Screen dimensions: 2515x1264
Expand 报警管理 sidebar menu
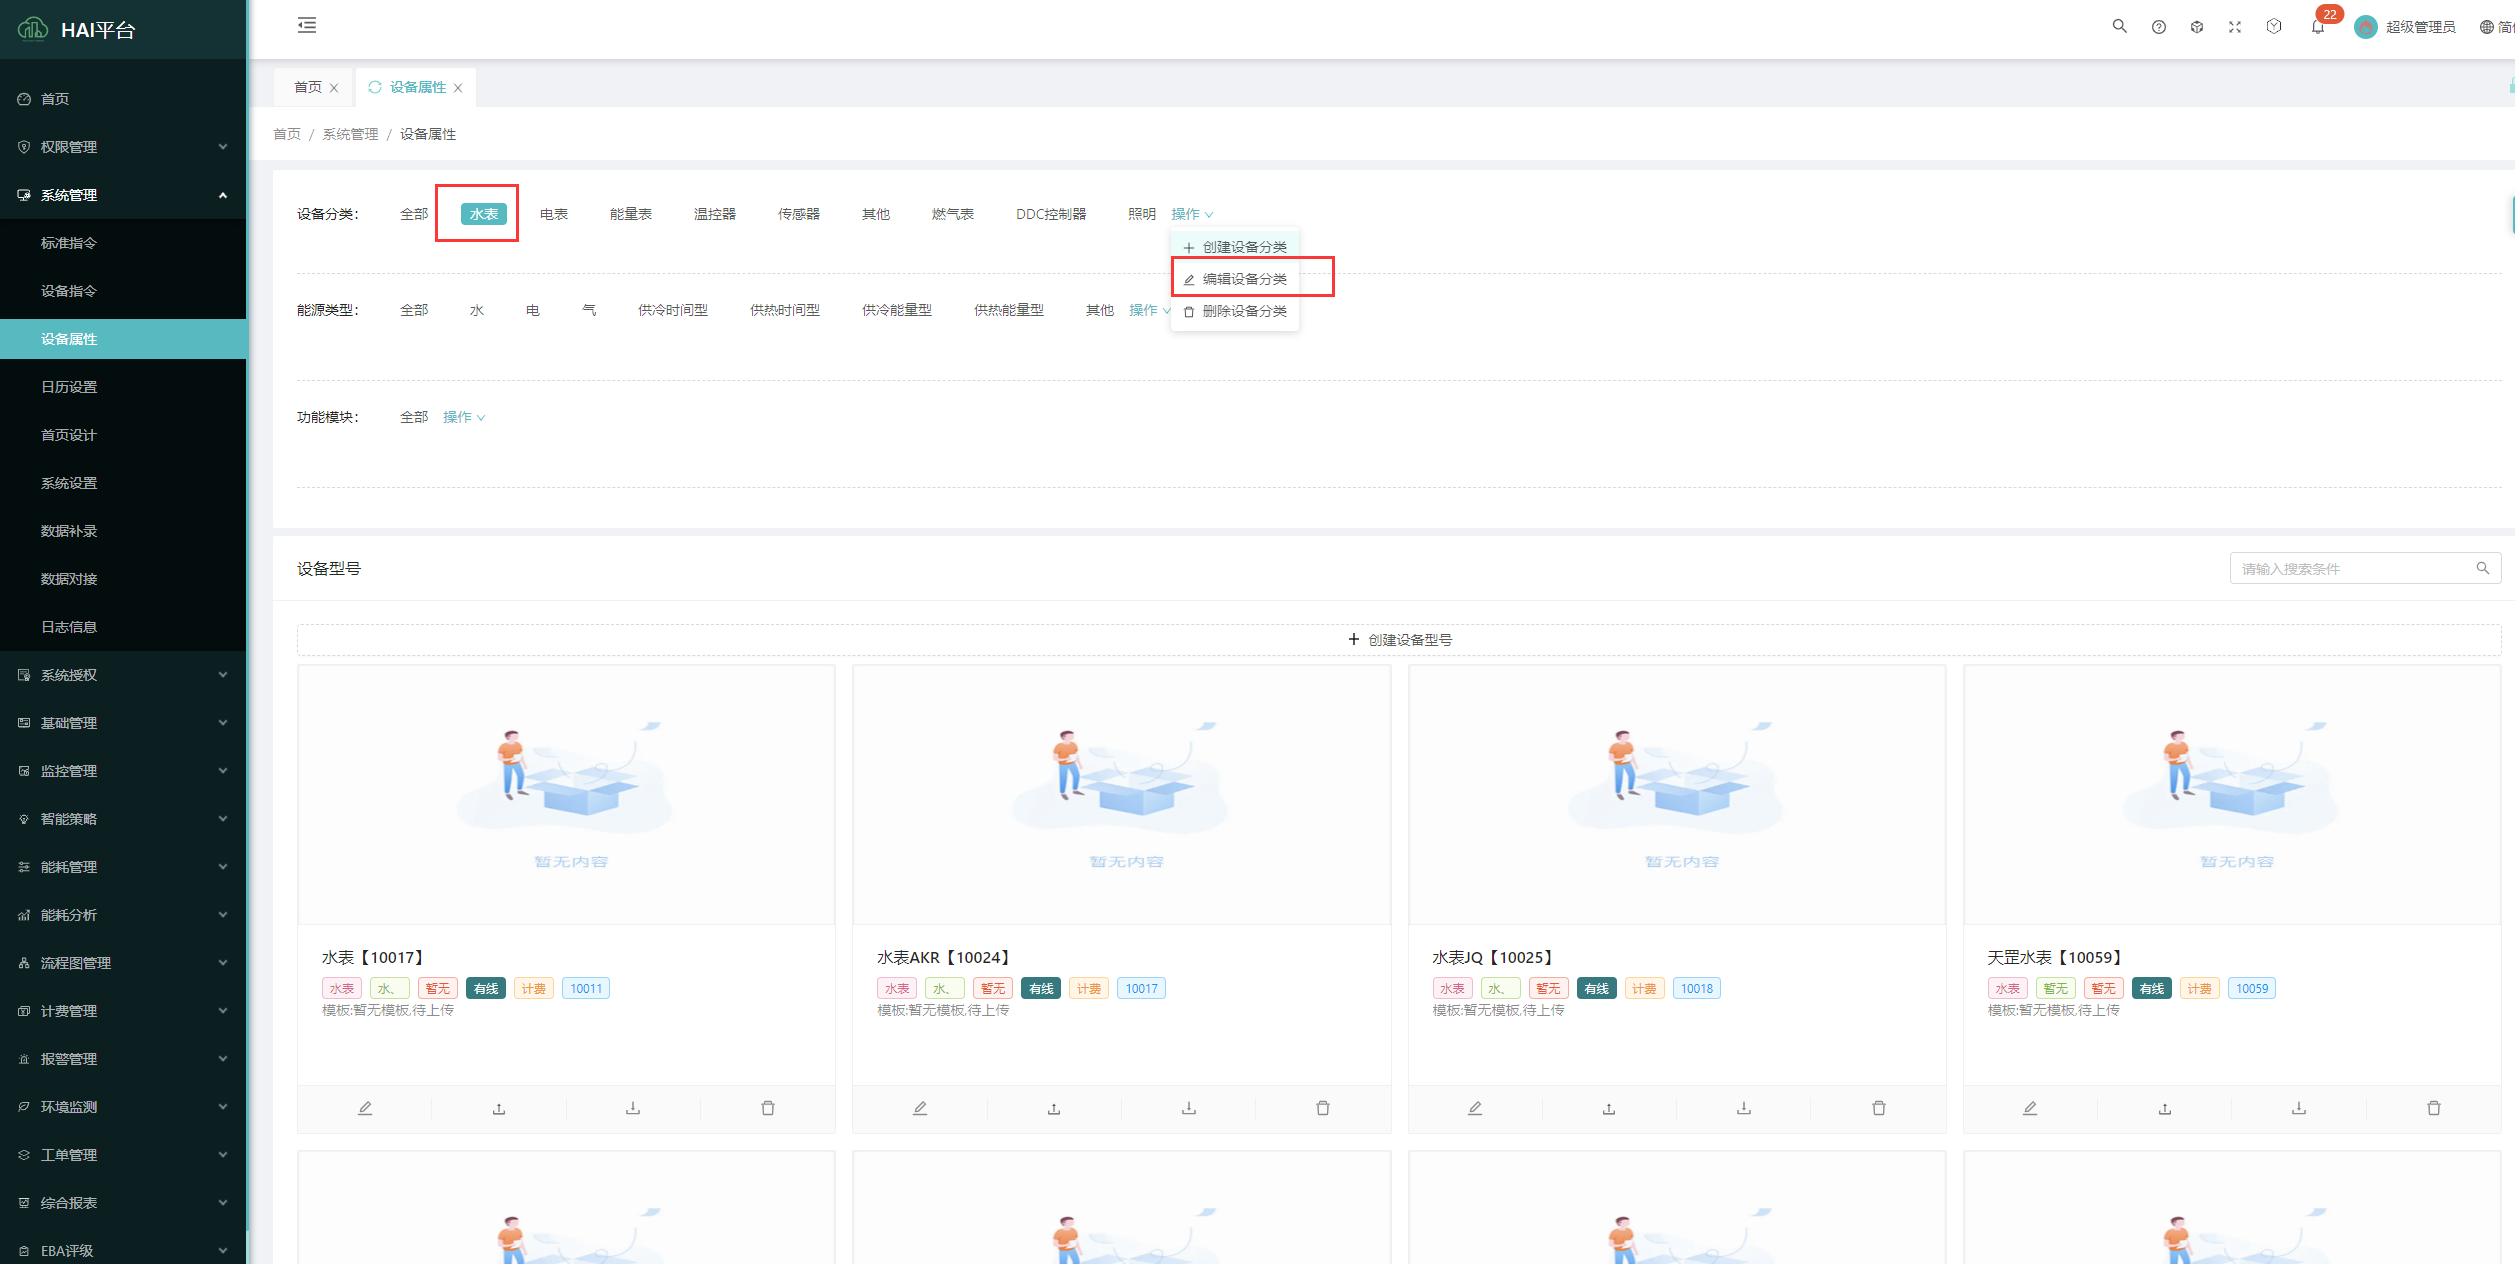point(123,1059)
